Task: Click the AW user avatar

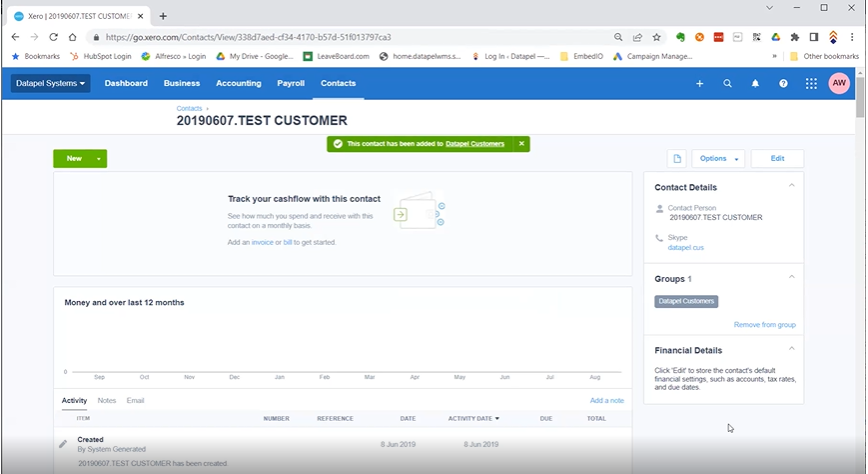Action: click(839, 83)
